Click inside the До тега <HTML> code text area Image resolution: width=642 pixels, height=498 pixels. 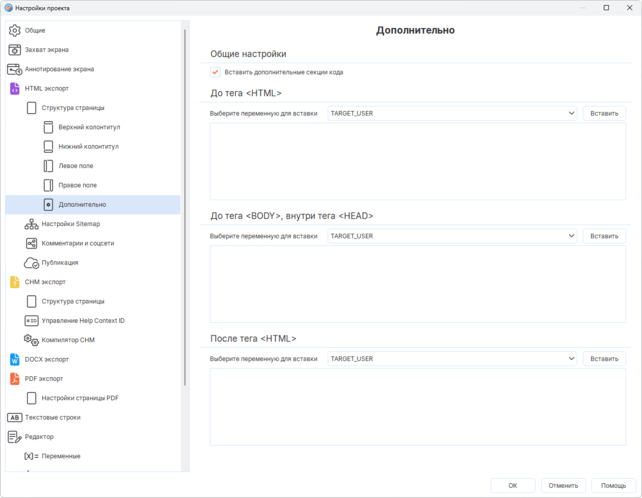(417, 160)
